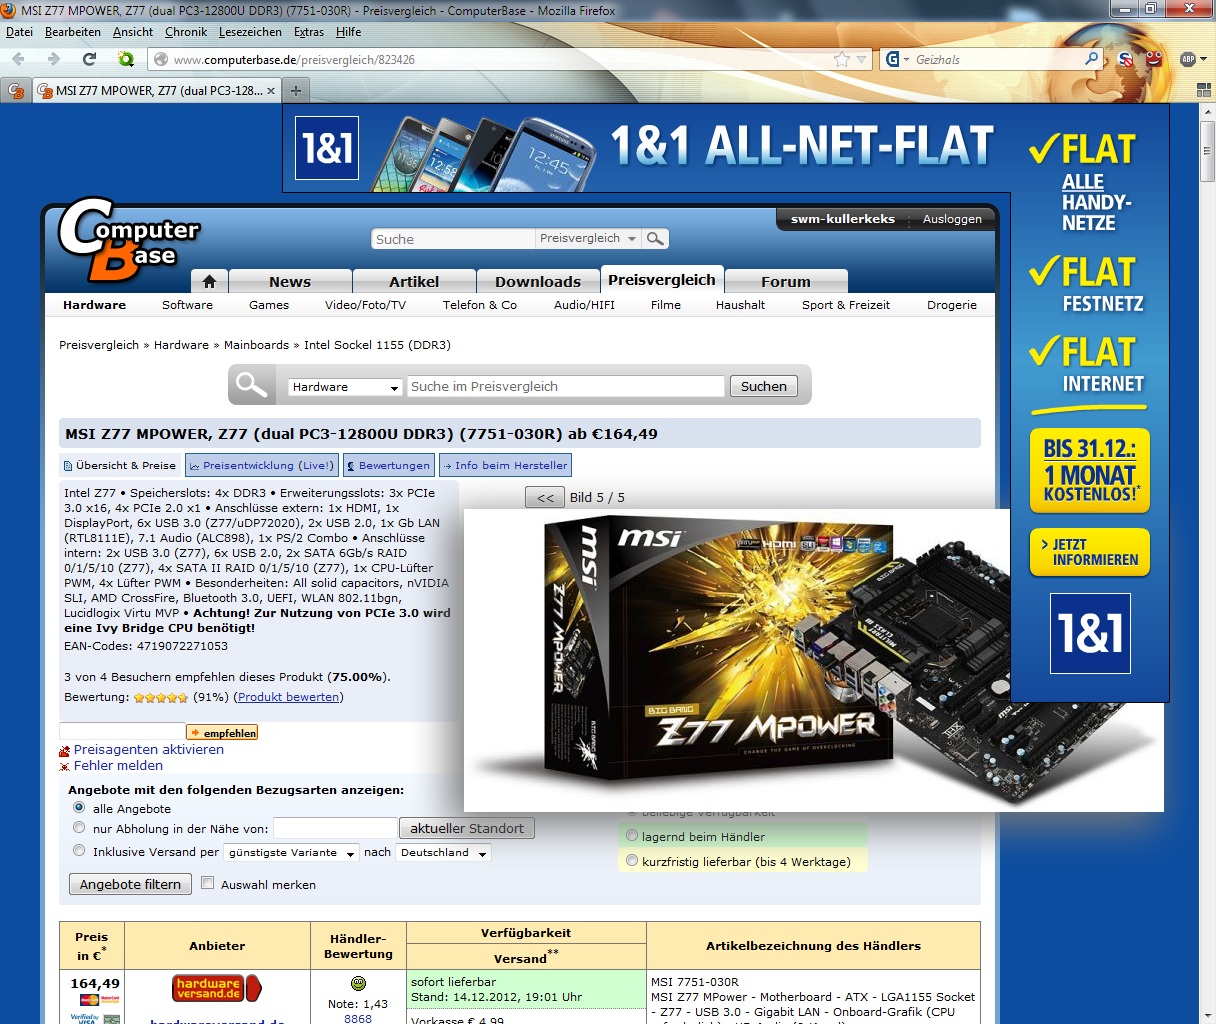Screen dimensions: 1216x1024
Task: Click the site header search magnifier button
Action: [x=655, y=239]
